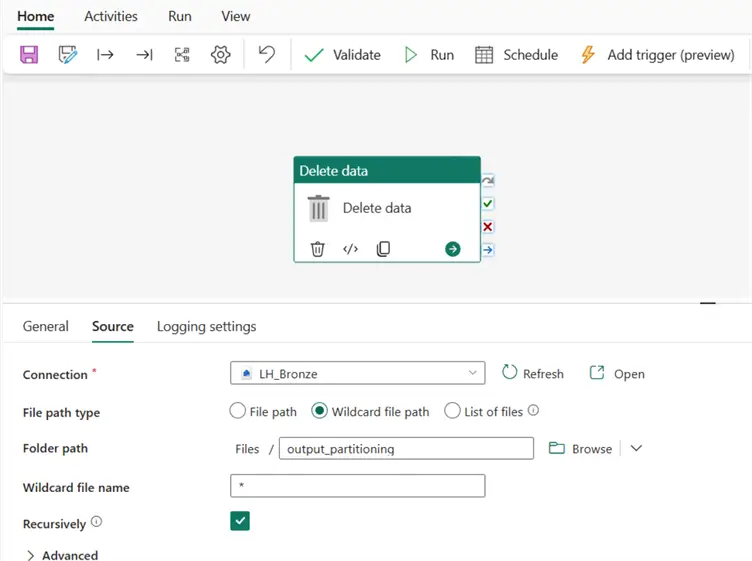Uncheck the Recursively checkbox
The image size is (752, 561).
pos(239,521)
